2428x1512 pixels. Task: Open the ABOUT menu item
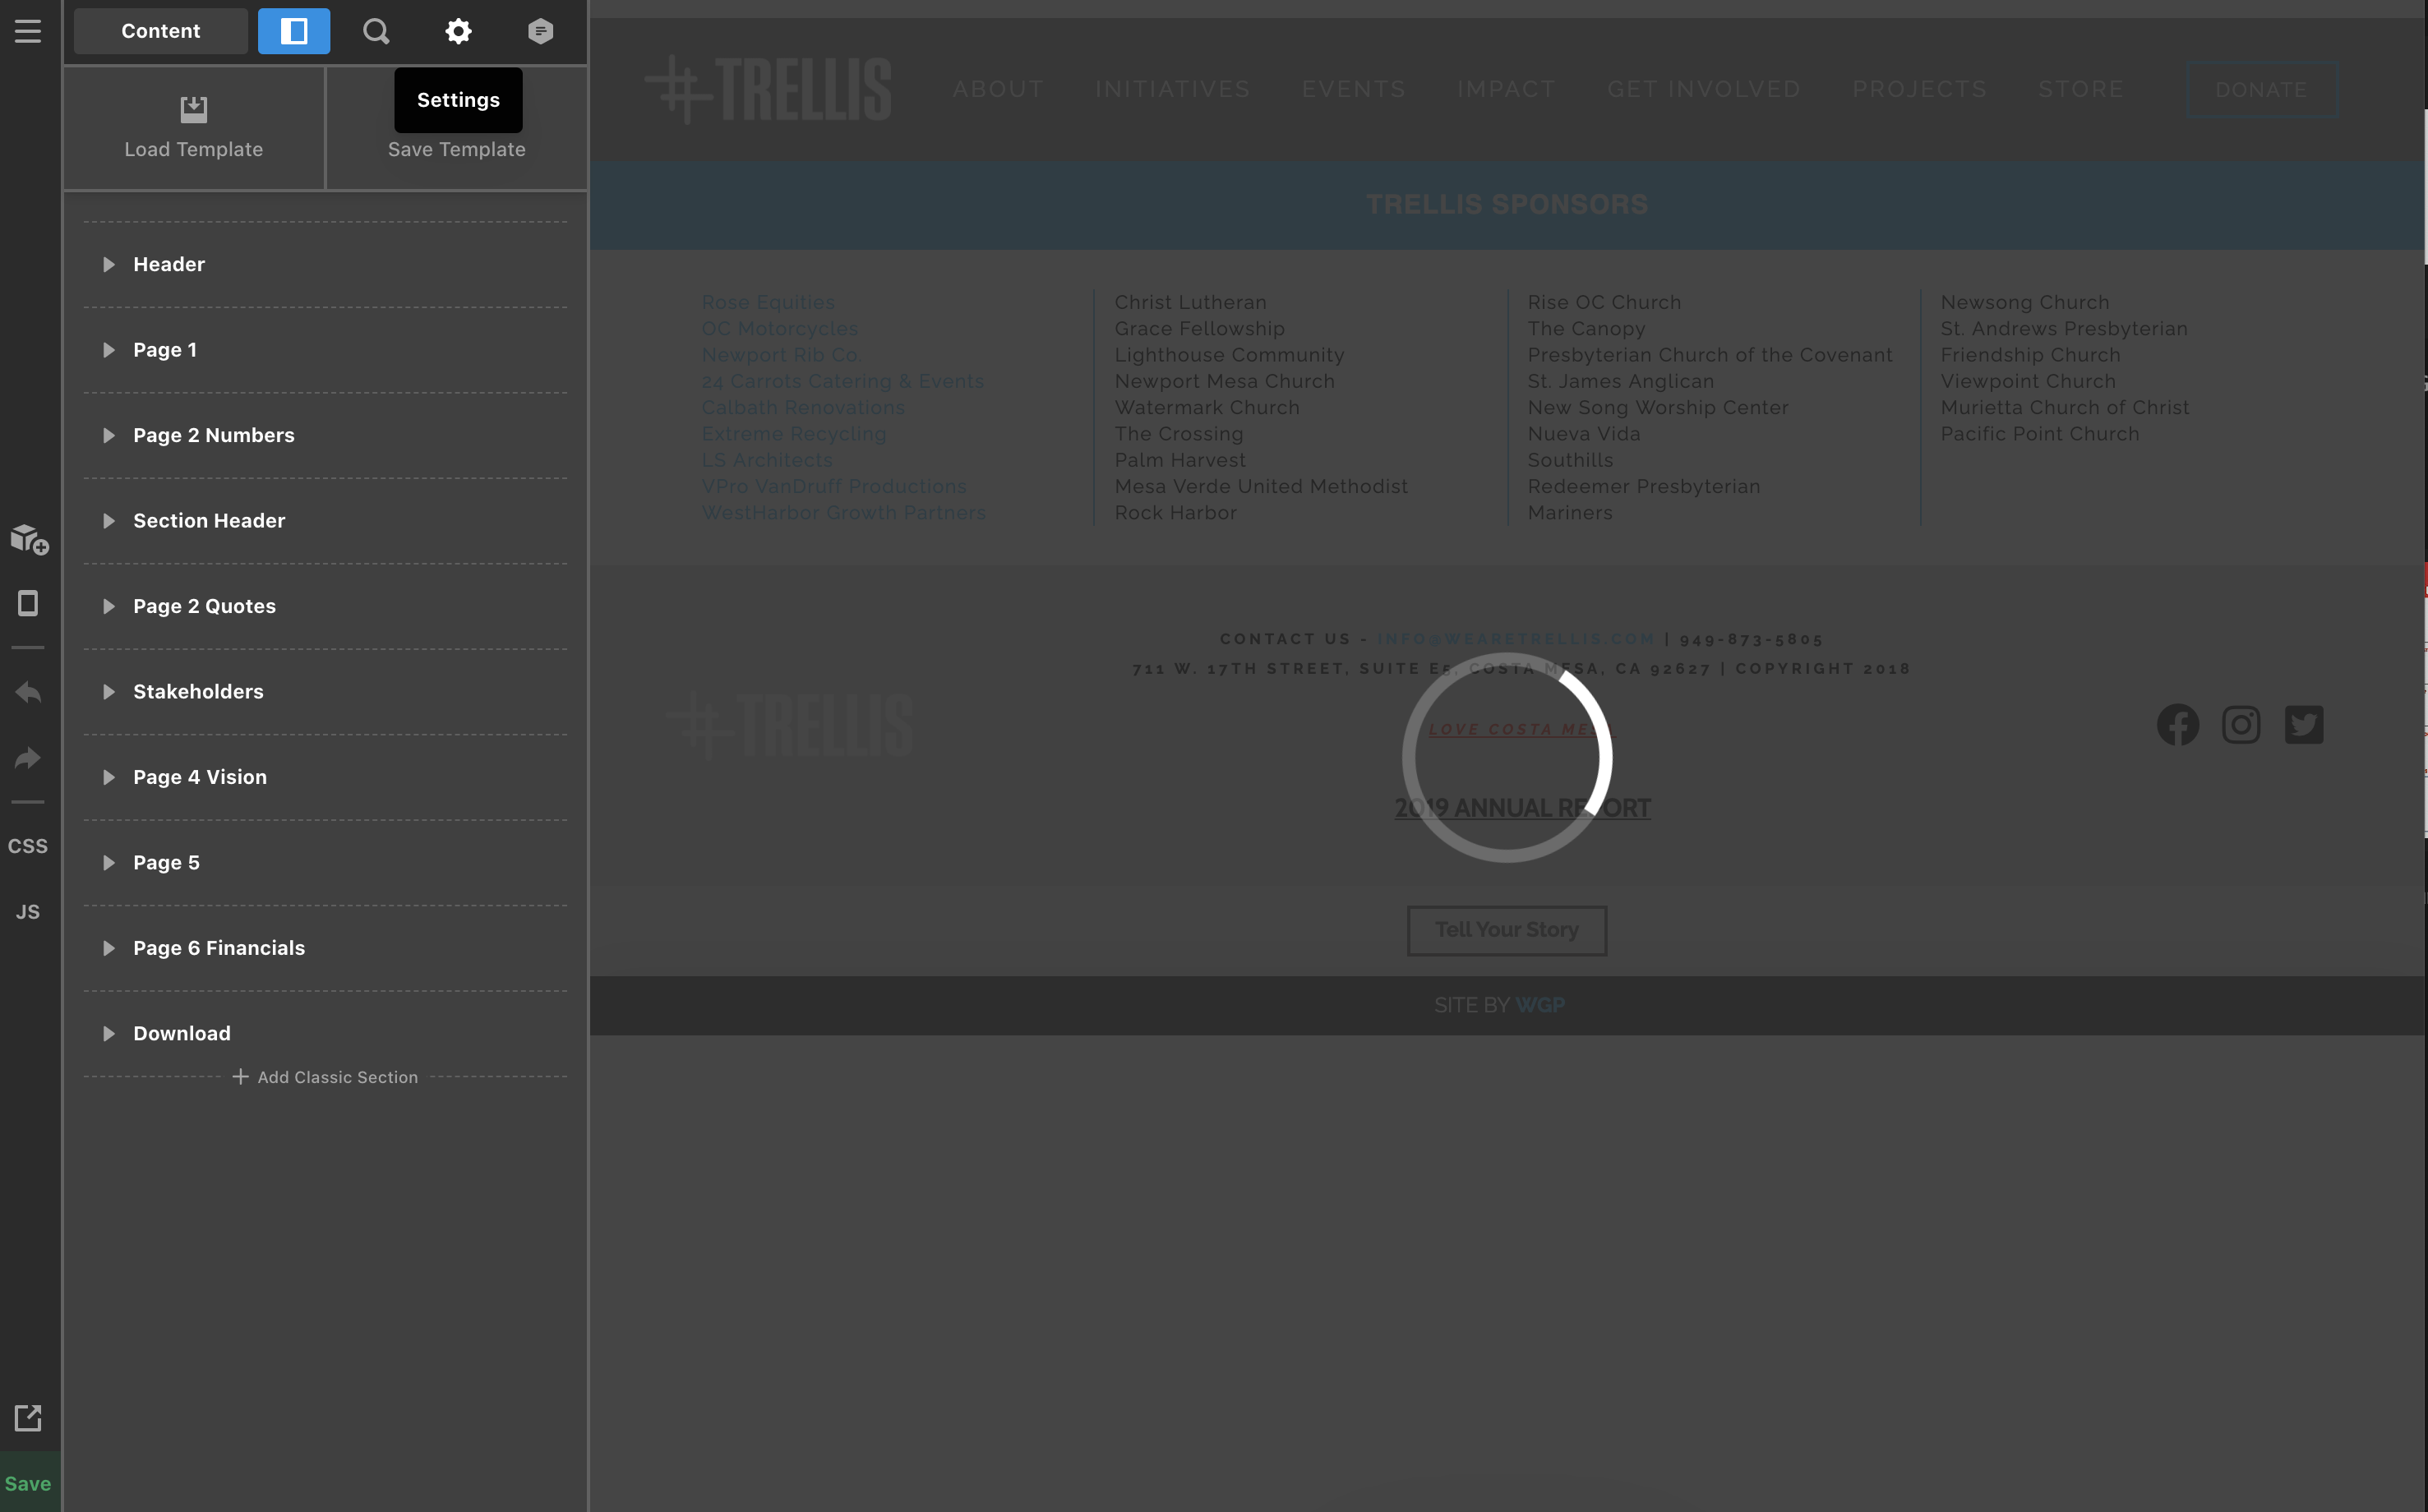pyautogui.click(x=998, y=89)
